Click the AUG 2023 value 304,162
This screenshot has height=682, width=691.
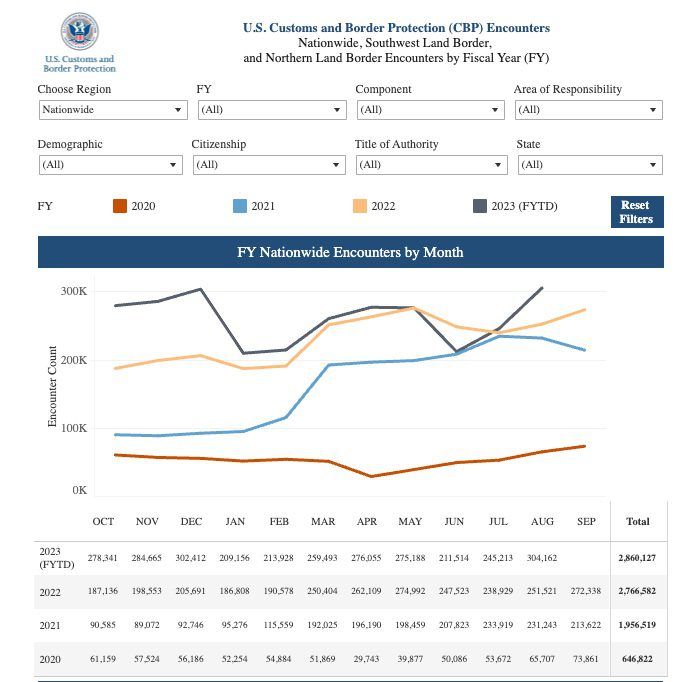coord(542,558)
